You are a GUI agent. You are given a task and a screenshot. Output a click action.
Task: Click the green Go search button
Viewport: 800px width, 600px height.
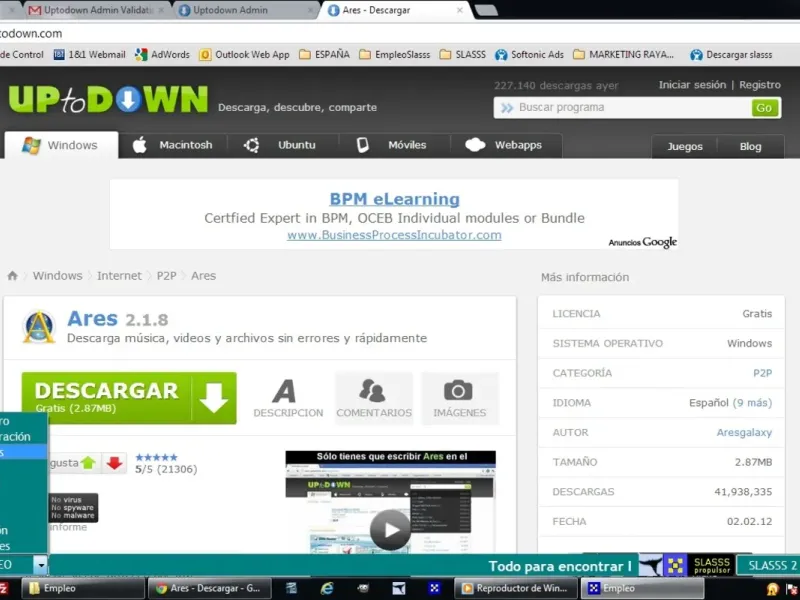(764, 108)
